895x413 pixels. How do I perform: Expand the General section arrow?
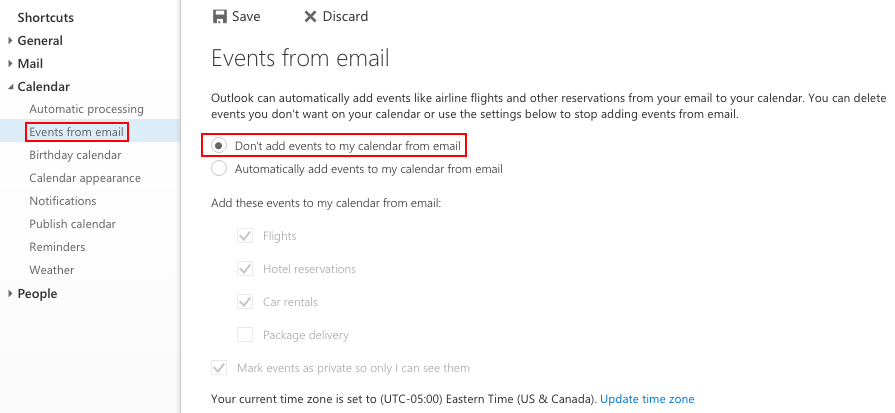[10, 41]
